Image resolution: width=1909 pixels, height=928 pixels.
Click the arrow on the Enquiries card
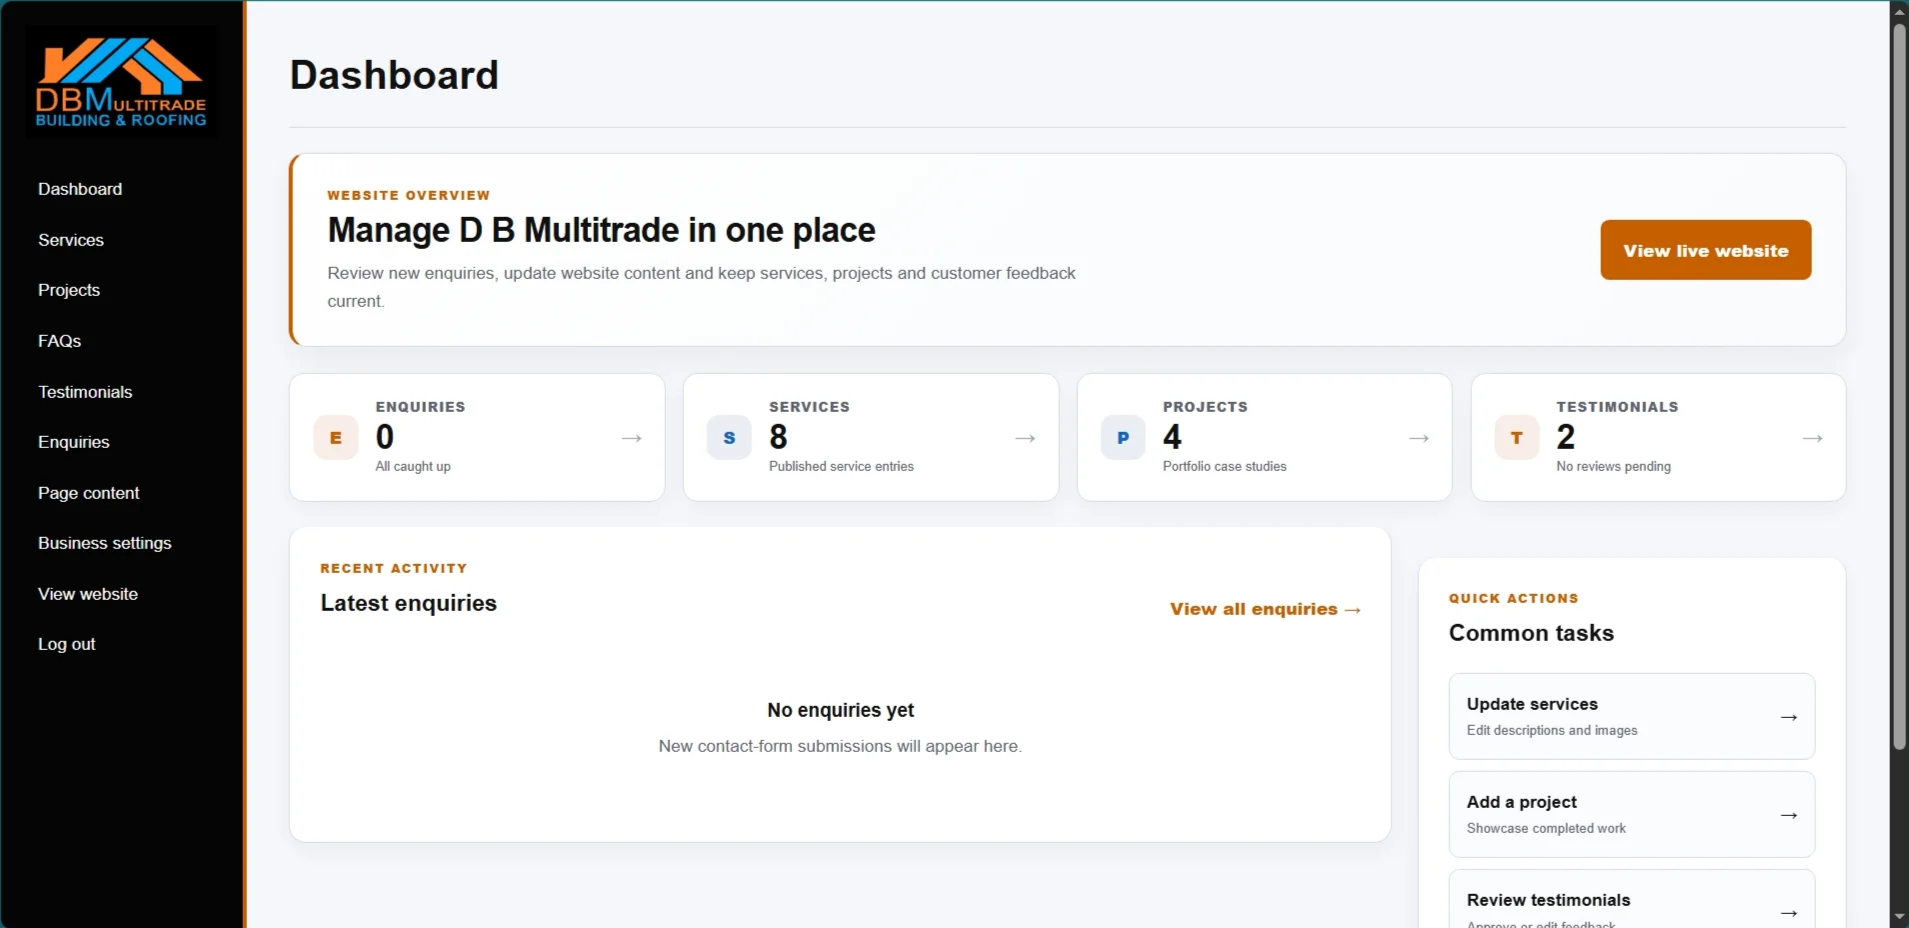click(632, 438)
